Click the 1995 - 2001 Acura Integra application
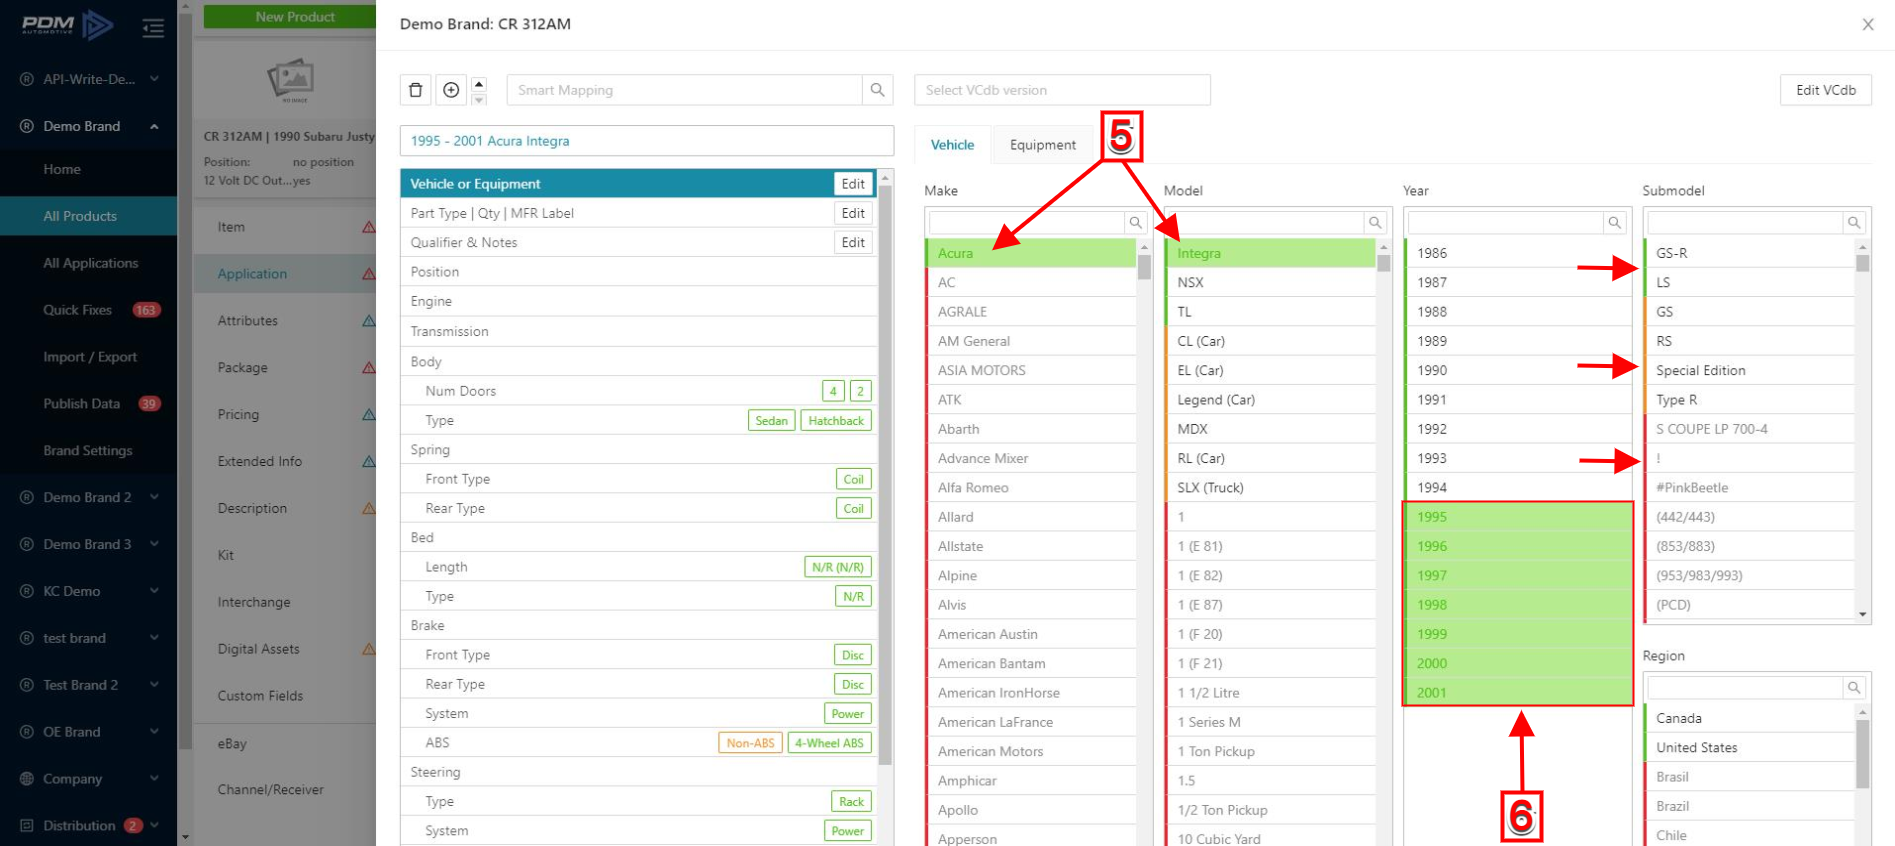The width and height of the screenshot is (1895, 846). click(647, 141)
